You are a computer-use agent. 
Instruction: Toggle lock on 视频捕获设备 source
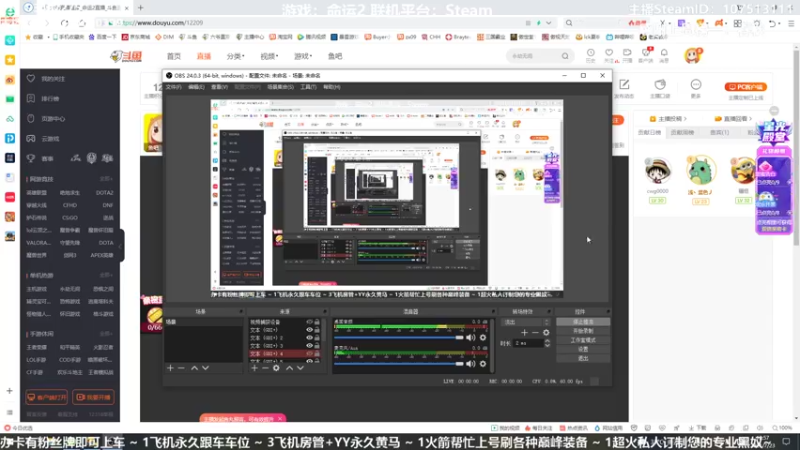coord(317,322)
